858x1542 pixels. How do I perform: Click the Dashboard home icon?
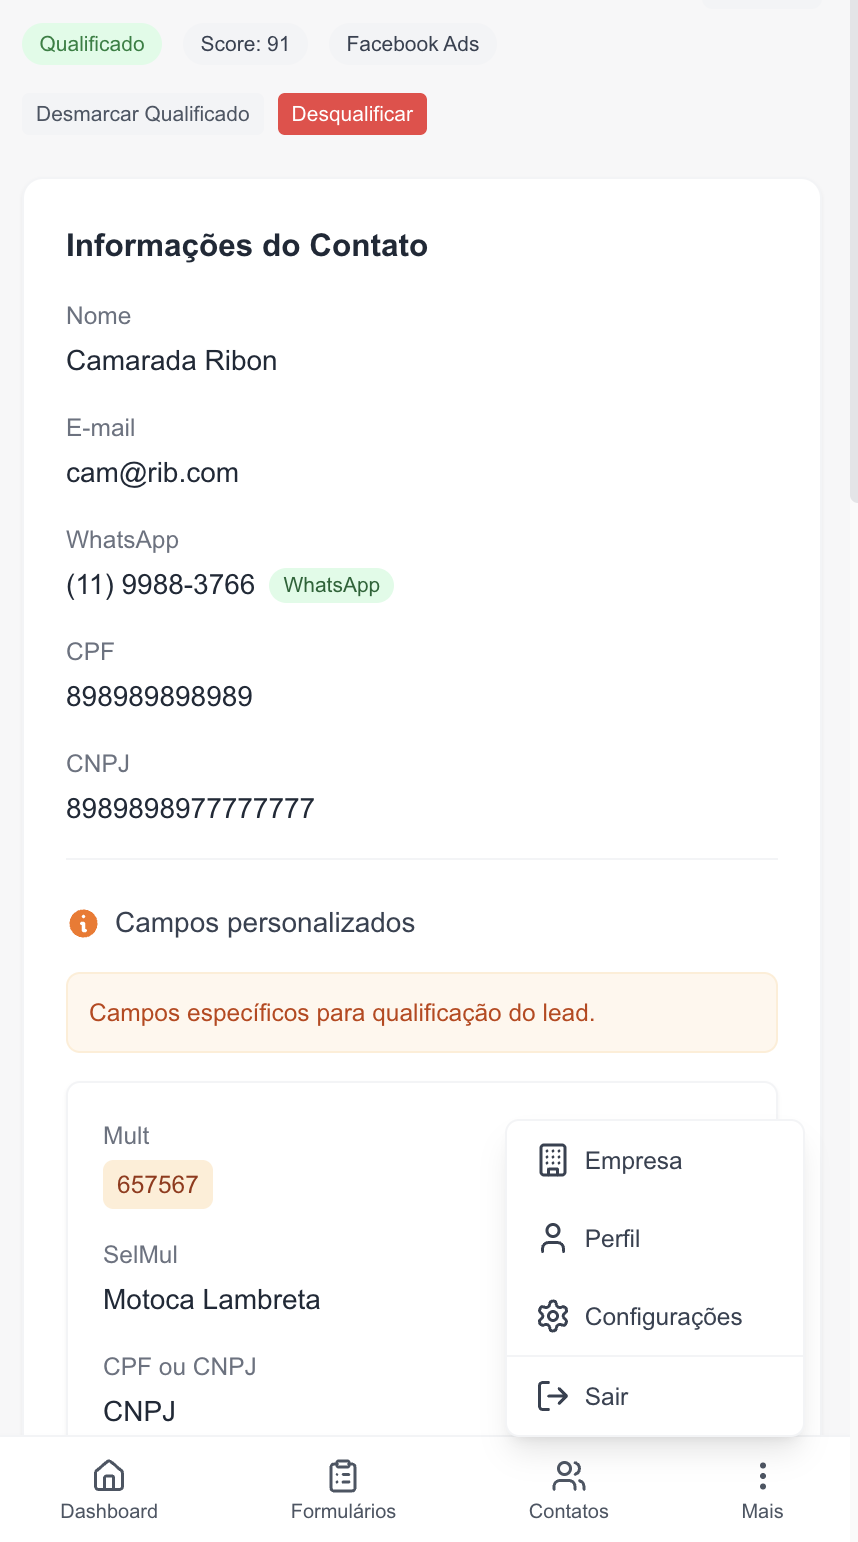pos(108,1476)
